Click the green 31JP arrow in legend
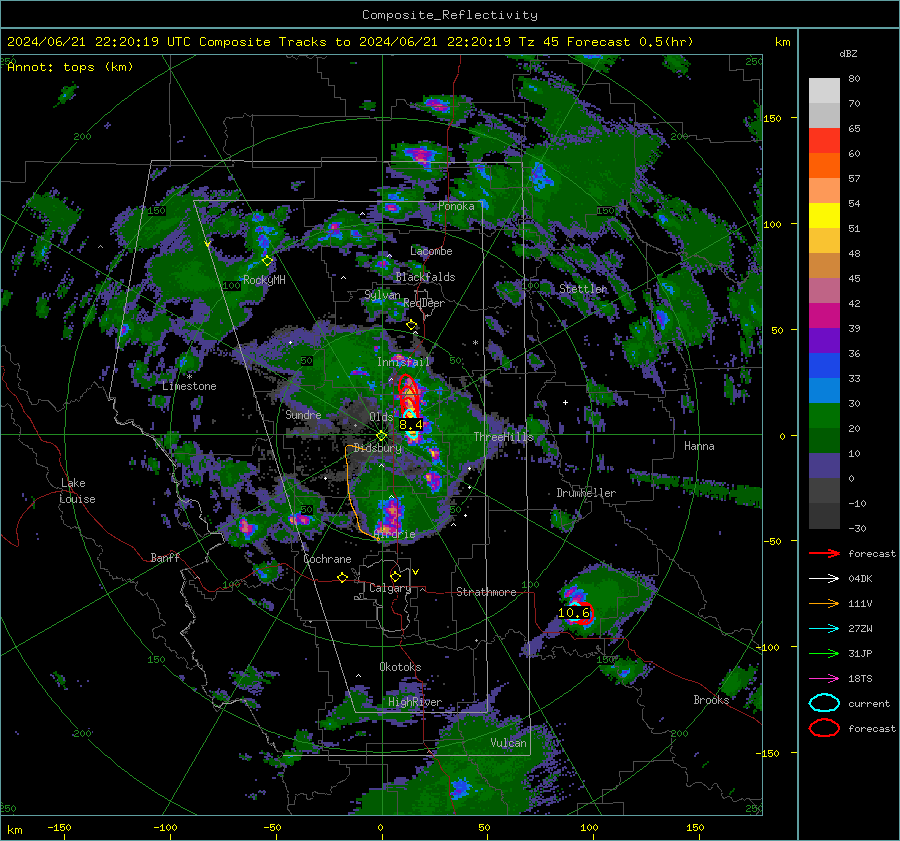Screen dimensions: 900x841 click(x=824, y=653)
